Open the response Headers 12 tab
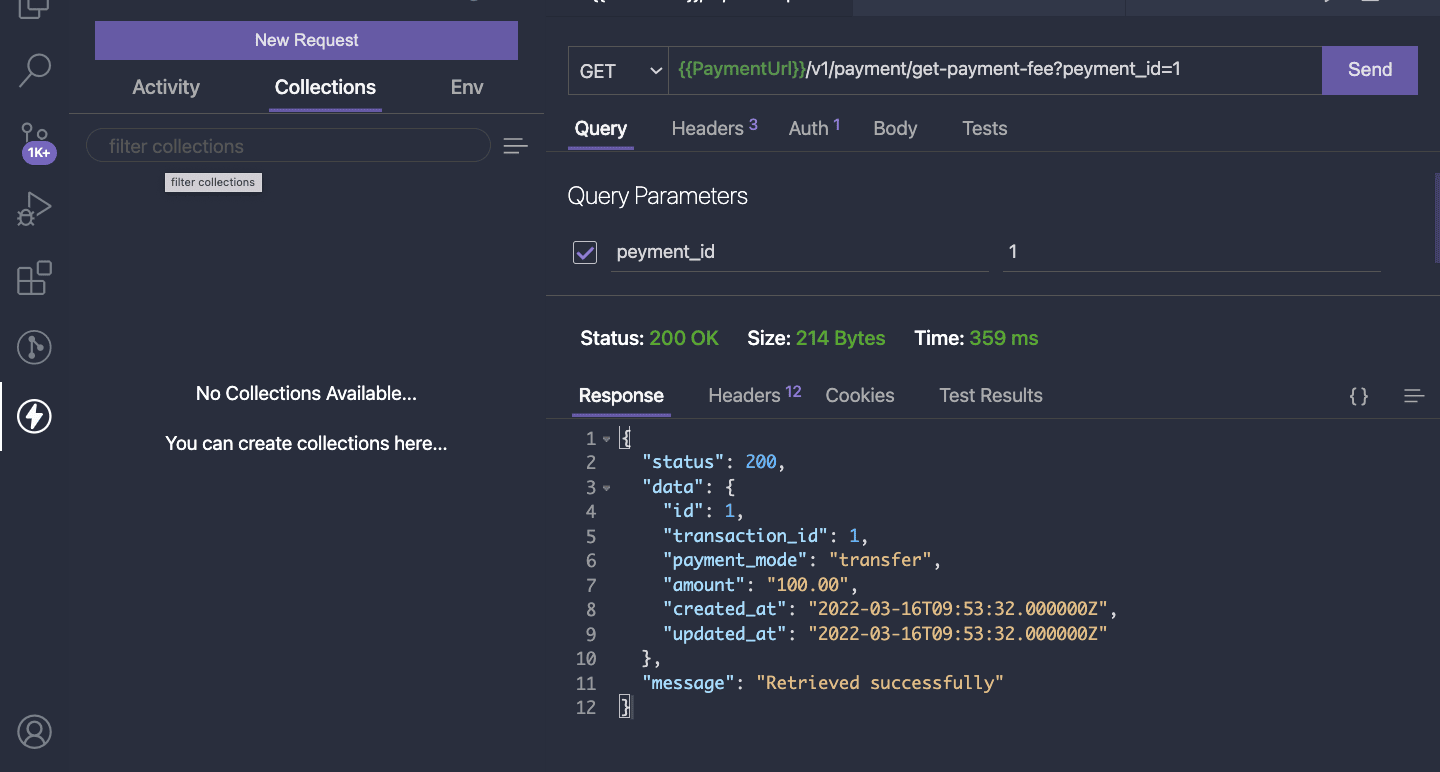1440x772 pixels. point(755,396)
